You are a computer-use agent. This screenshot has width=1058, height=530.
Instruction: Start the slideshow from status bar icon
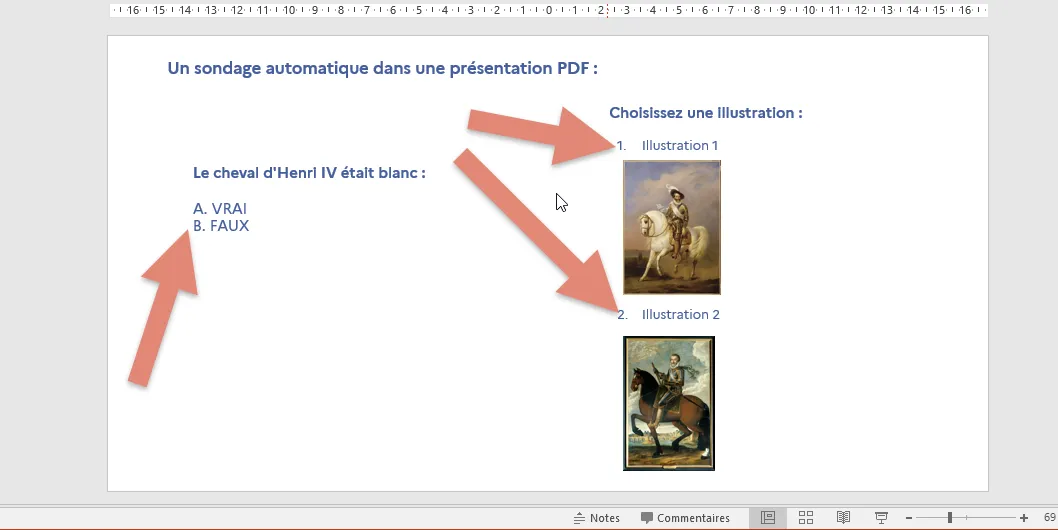point(881,518)
